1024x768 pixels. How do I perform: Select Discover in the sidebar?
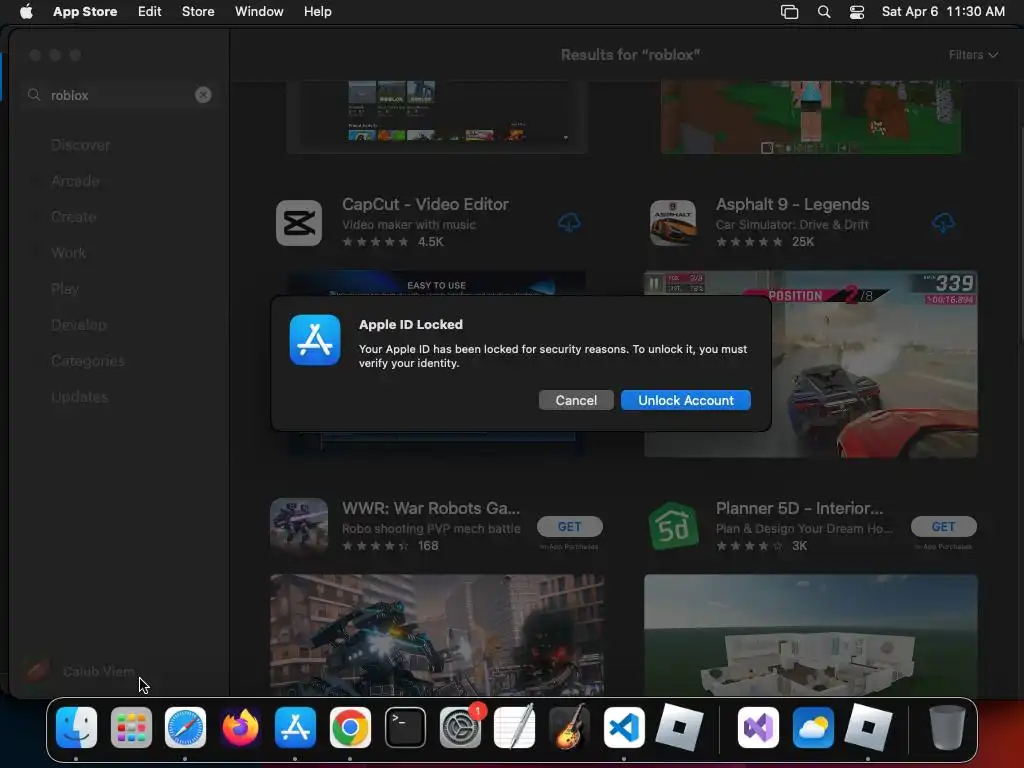[x=80, y=145]
